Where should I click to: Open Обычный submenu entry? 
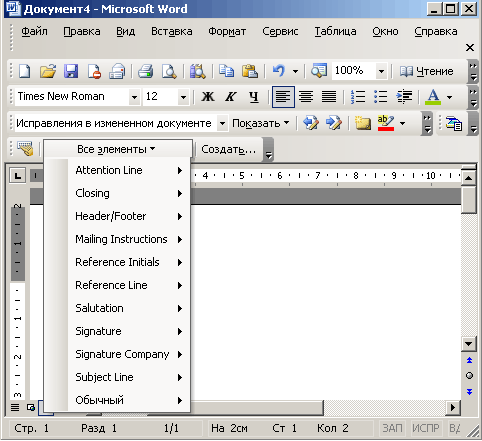click(x=117, y=400)
